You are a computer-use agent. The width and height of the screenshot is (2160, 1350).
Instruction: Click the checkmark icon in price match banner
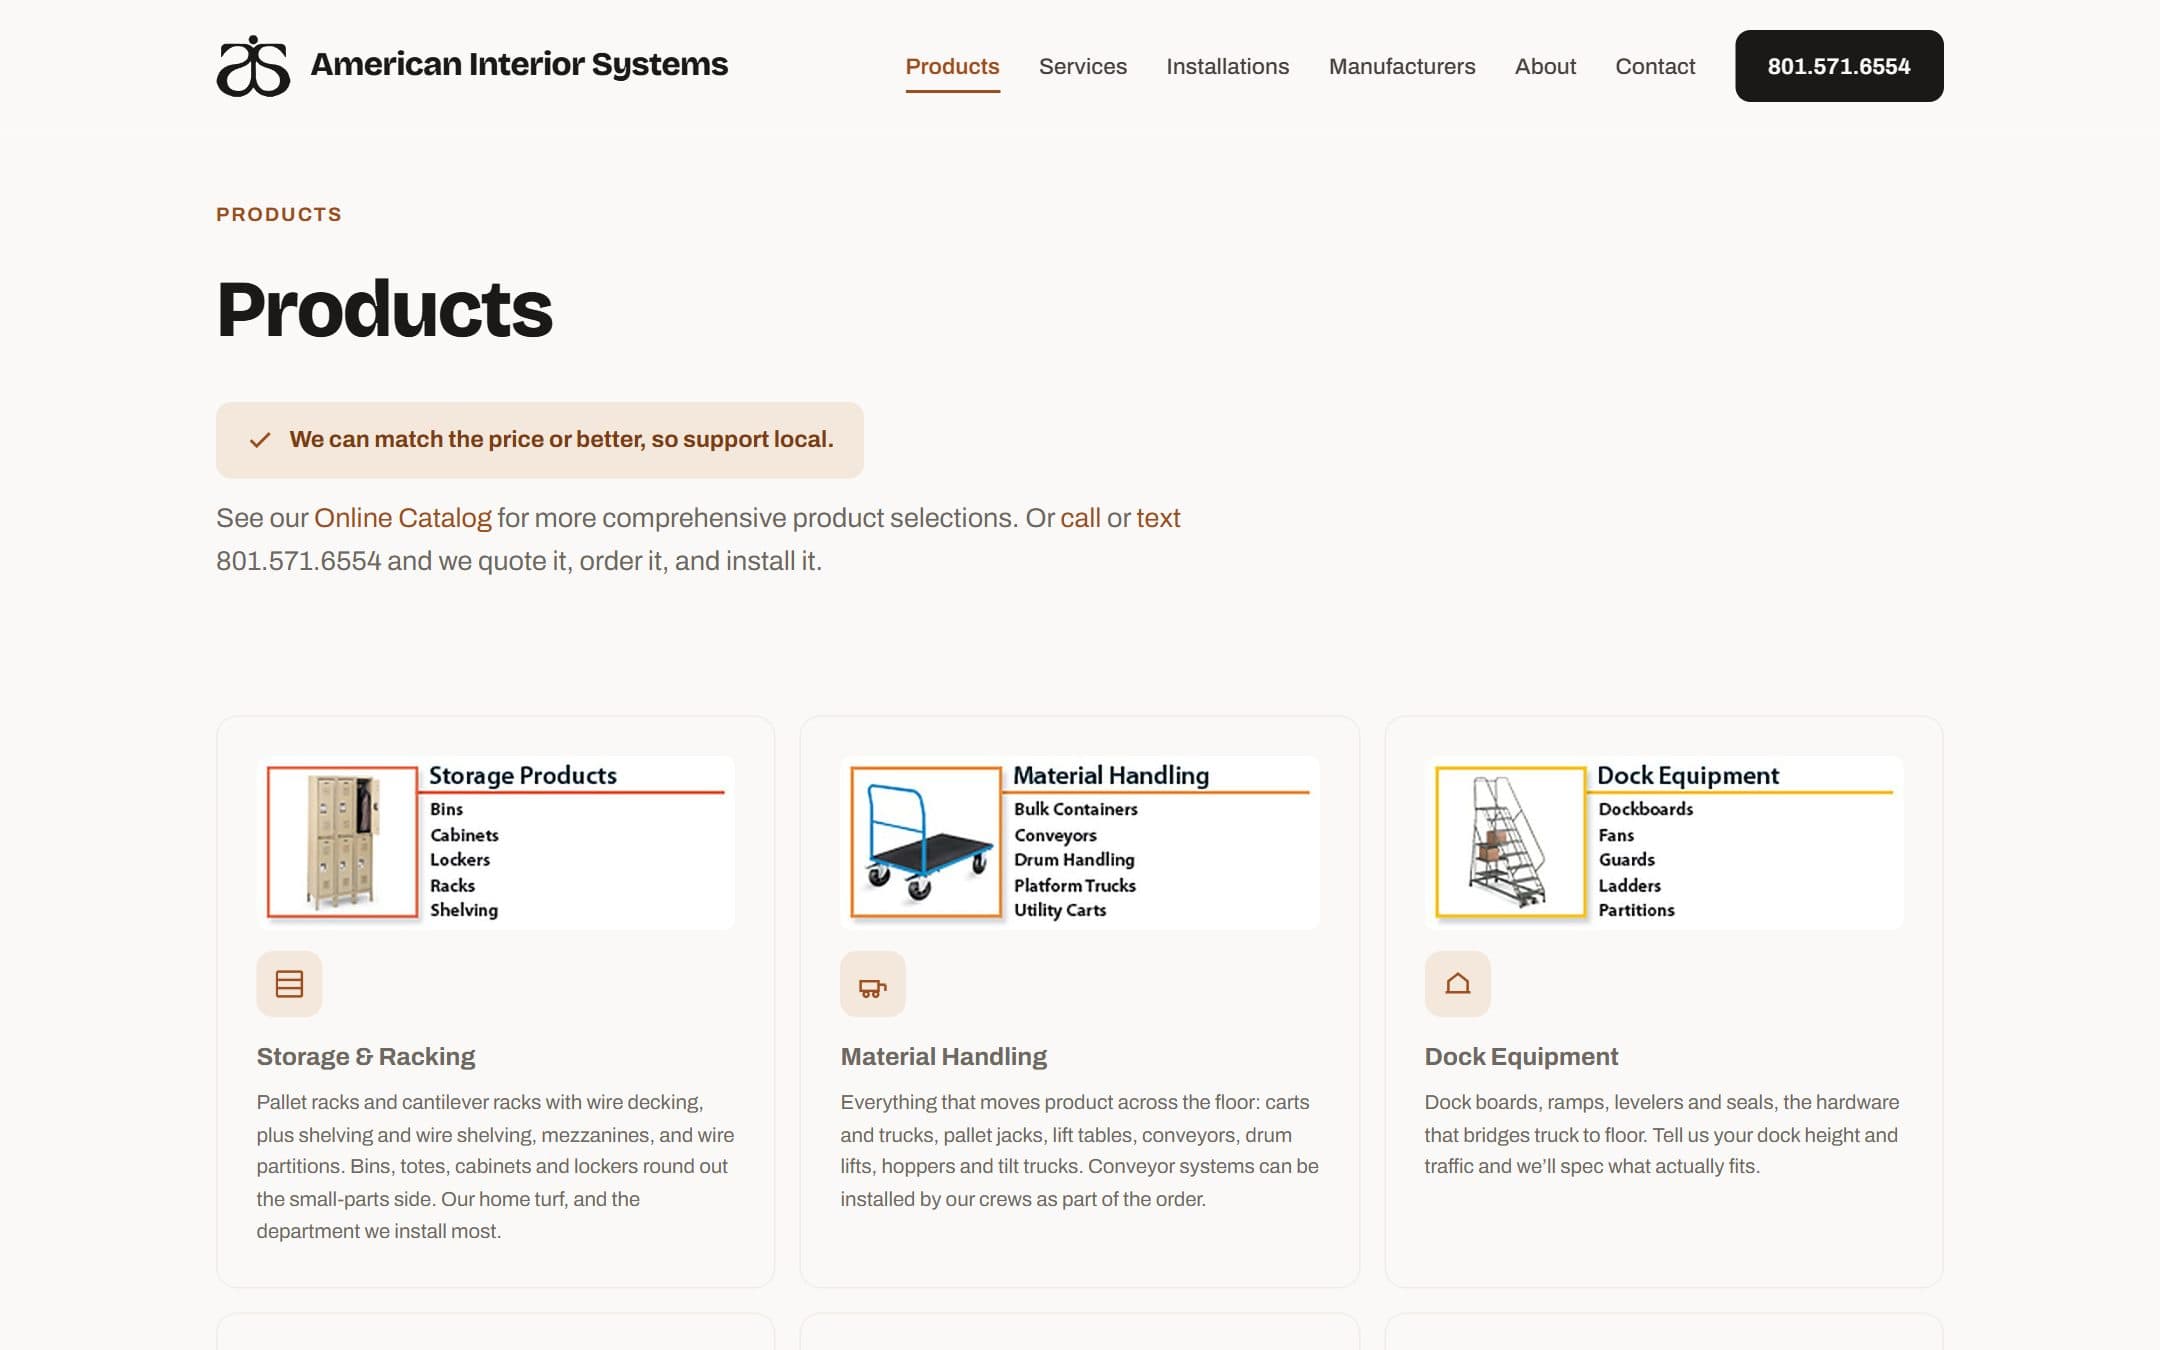260,440
